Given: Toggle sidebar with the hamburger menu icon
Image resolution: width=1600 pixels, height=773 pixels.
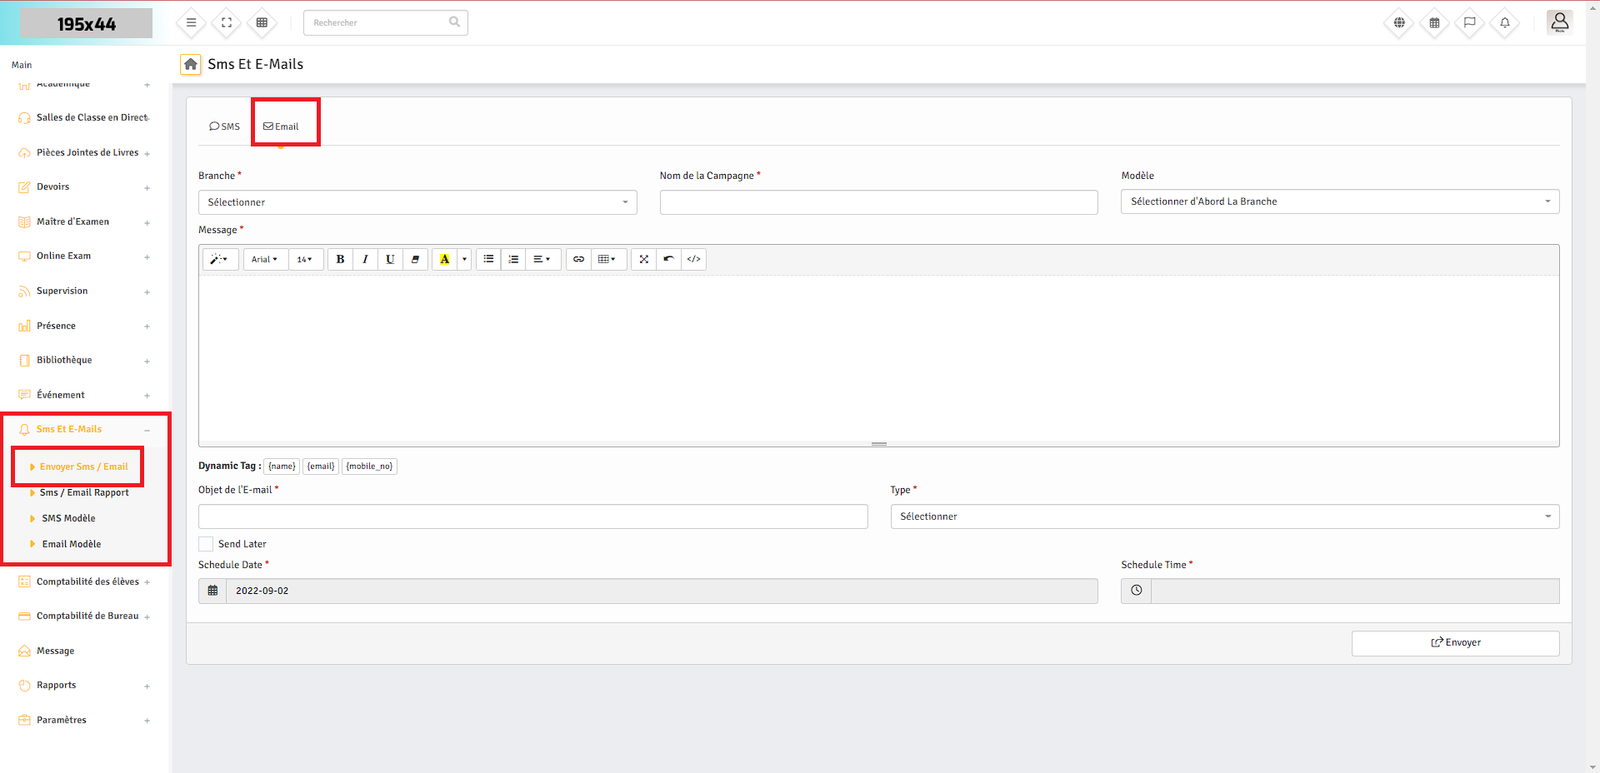Looking at the screenshot, I should (x=191, y=23).
